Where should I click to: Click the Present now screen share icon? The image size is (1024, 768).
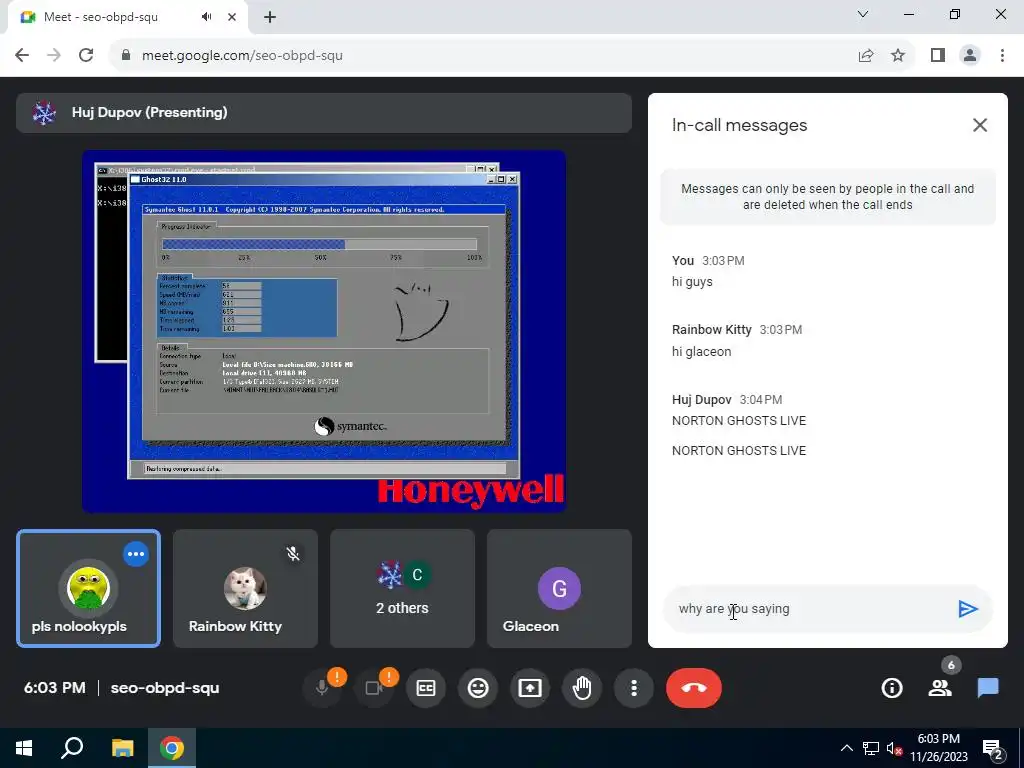click(x=530, y=688)
